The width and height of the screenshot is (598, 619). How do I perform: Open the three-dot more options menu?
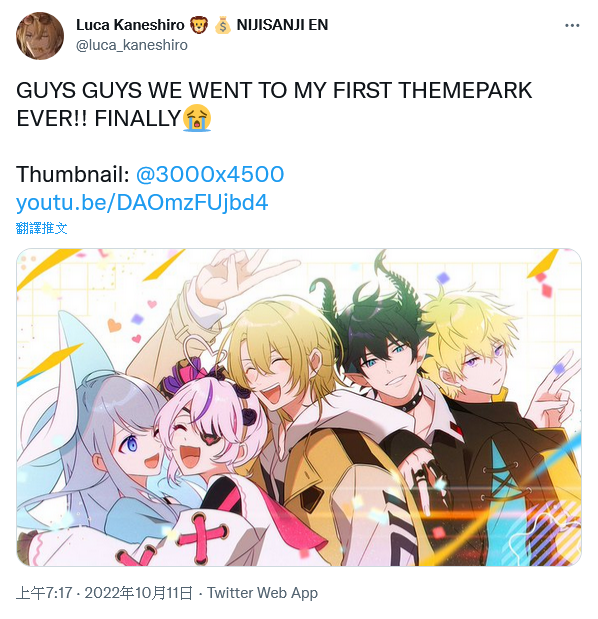(x=572, y=26)
